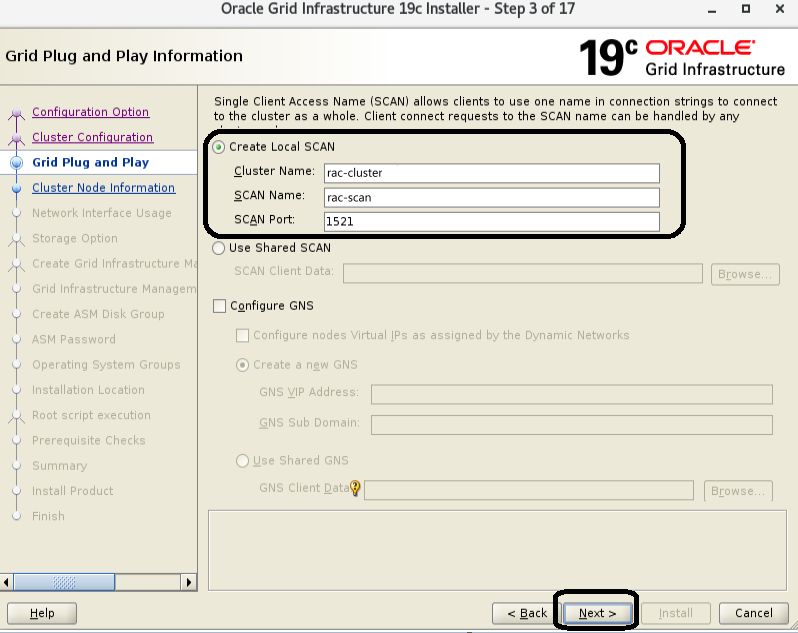The width and height of the screenshot is (798, 633).
Task: Click the Cluster Node Information step bullet
Action: click(16, 188)
